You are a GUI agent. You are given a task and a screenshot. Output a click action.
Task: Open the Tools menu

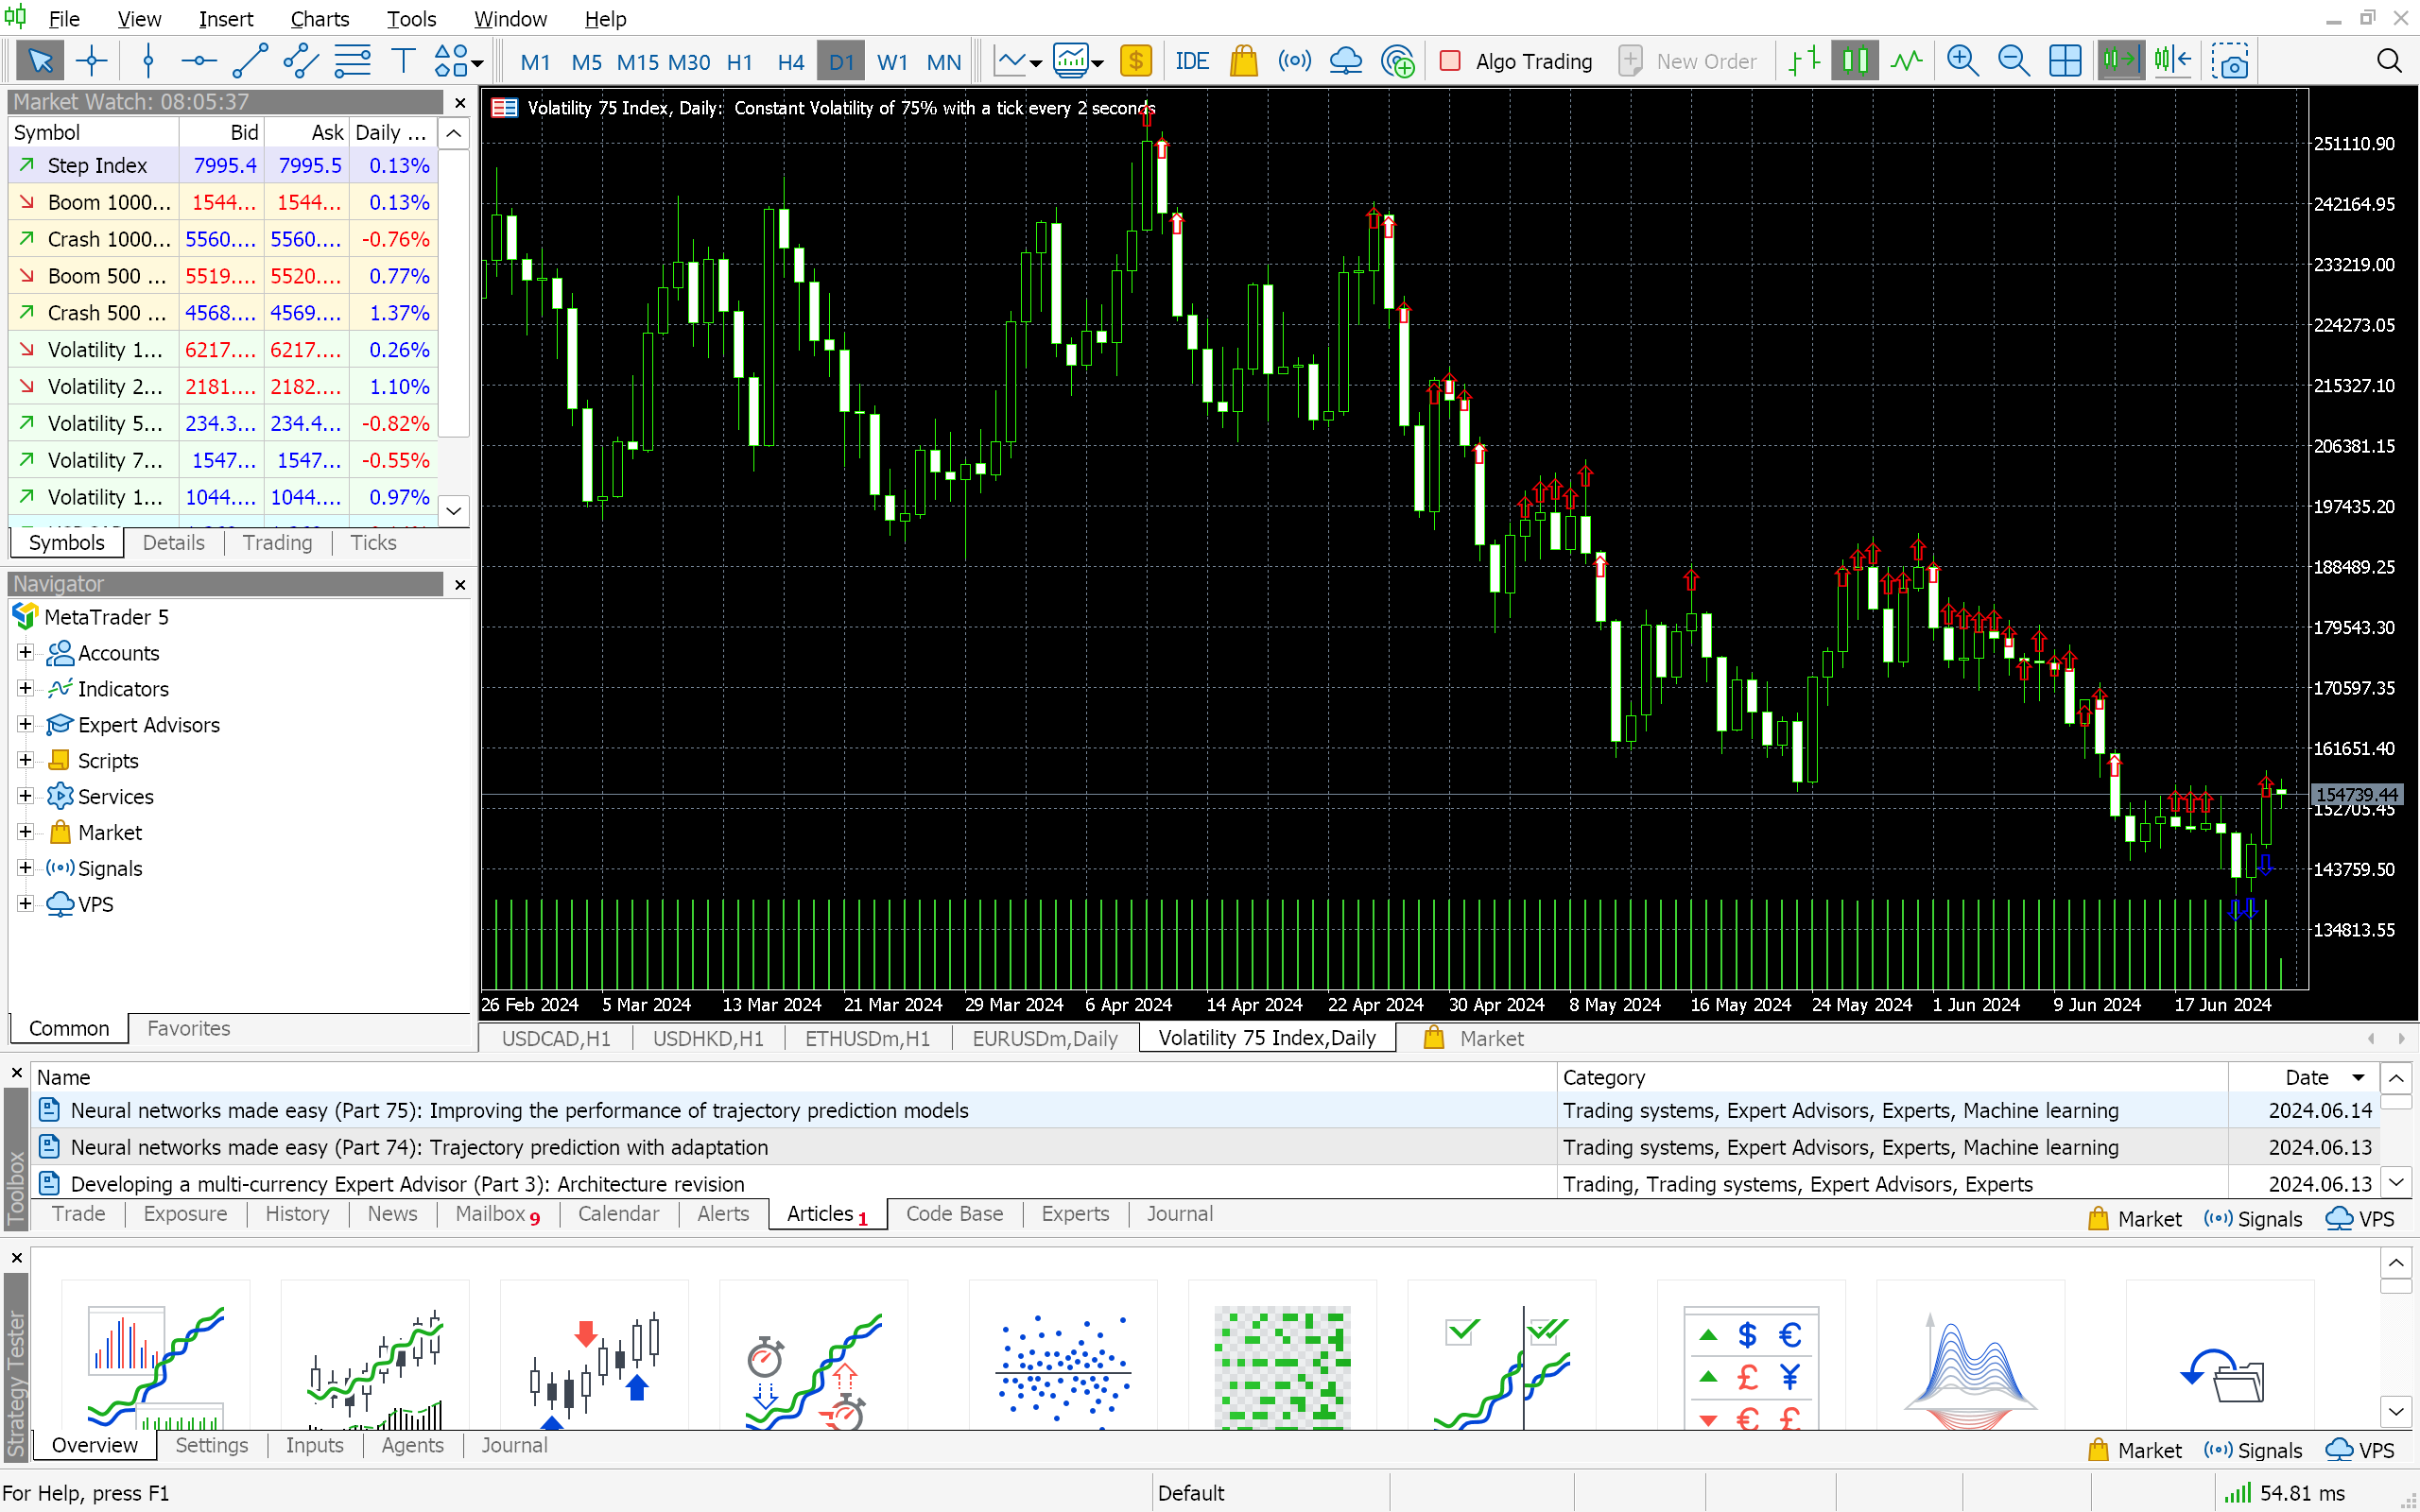(x=411, y=19)
